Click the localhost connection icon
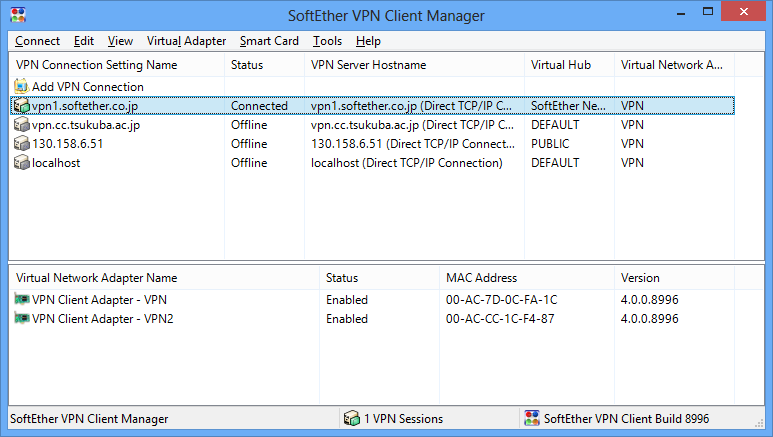773x437 pixels. (x=22, y=163)
